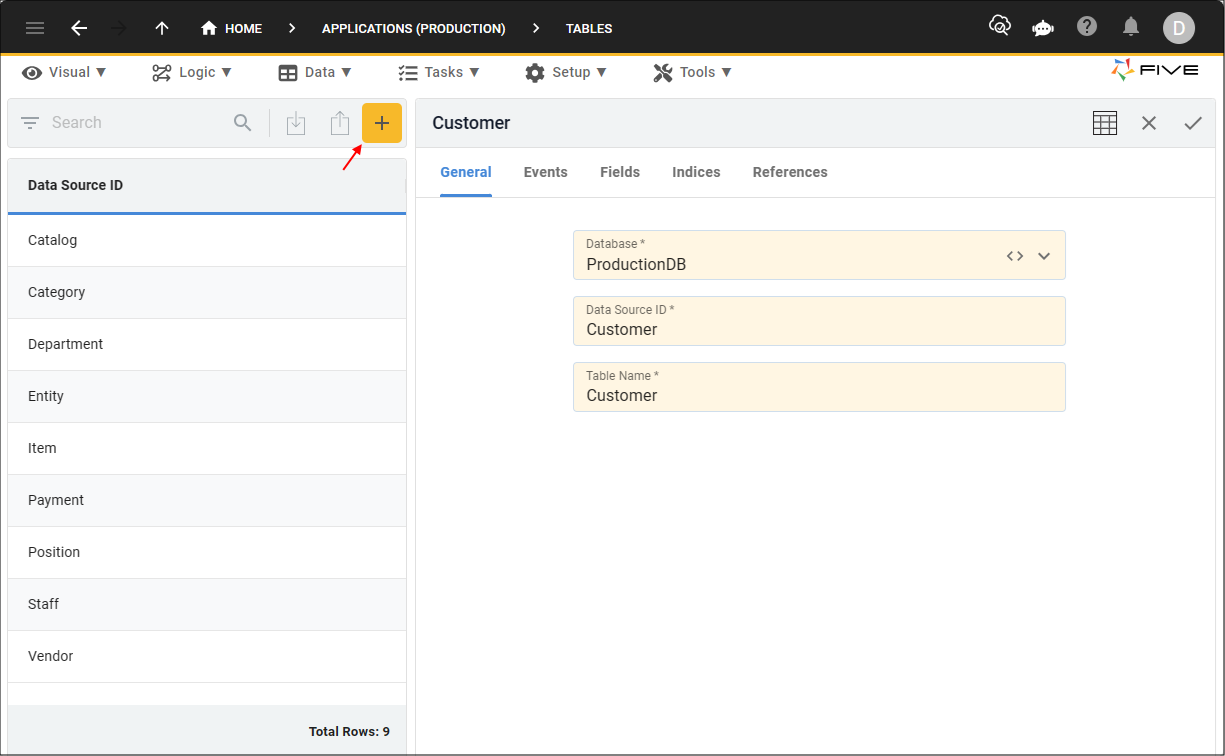The image size is (1225, 756).
Task: Open the help question mark icon
Action: 1087,27
